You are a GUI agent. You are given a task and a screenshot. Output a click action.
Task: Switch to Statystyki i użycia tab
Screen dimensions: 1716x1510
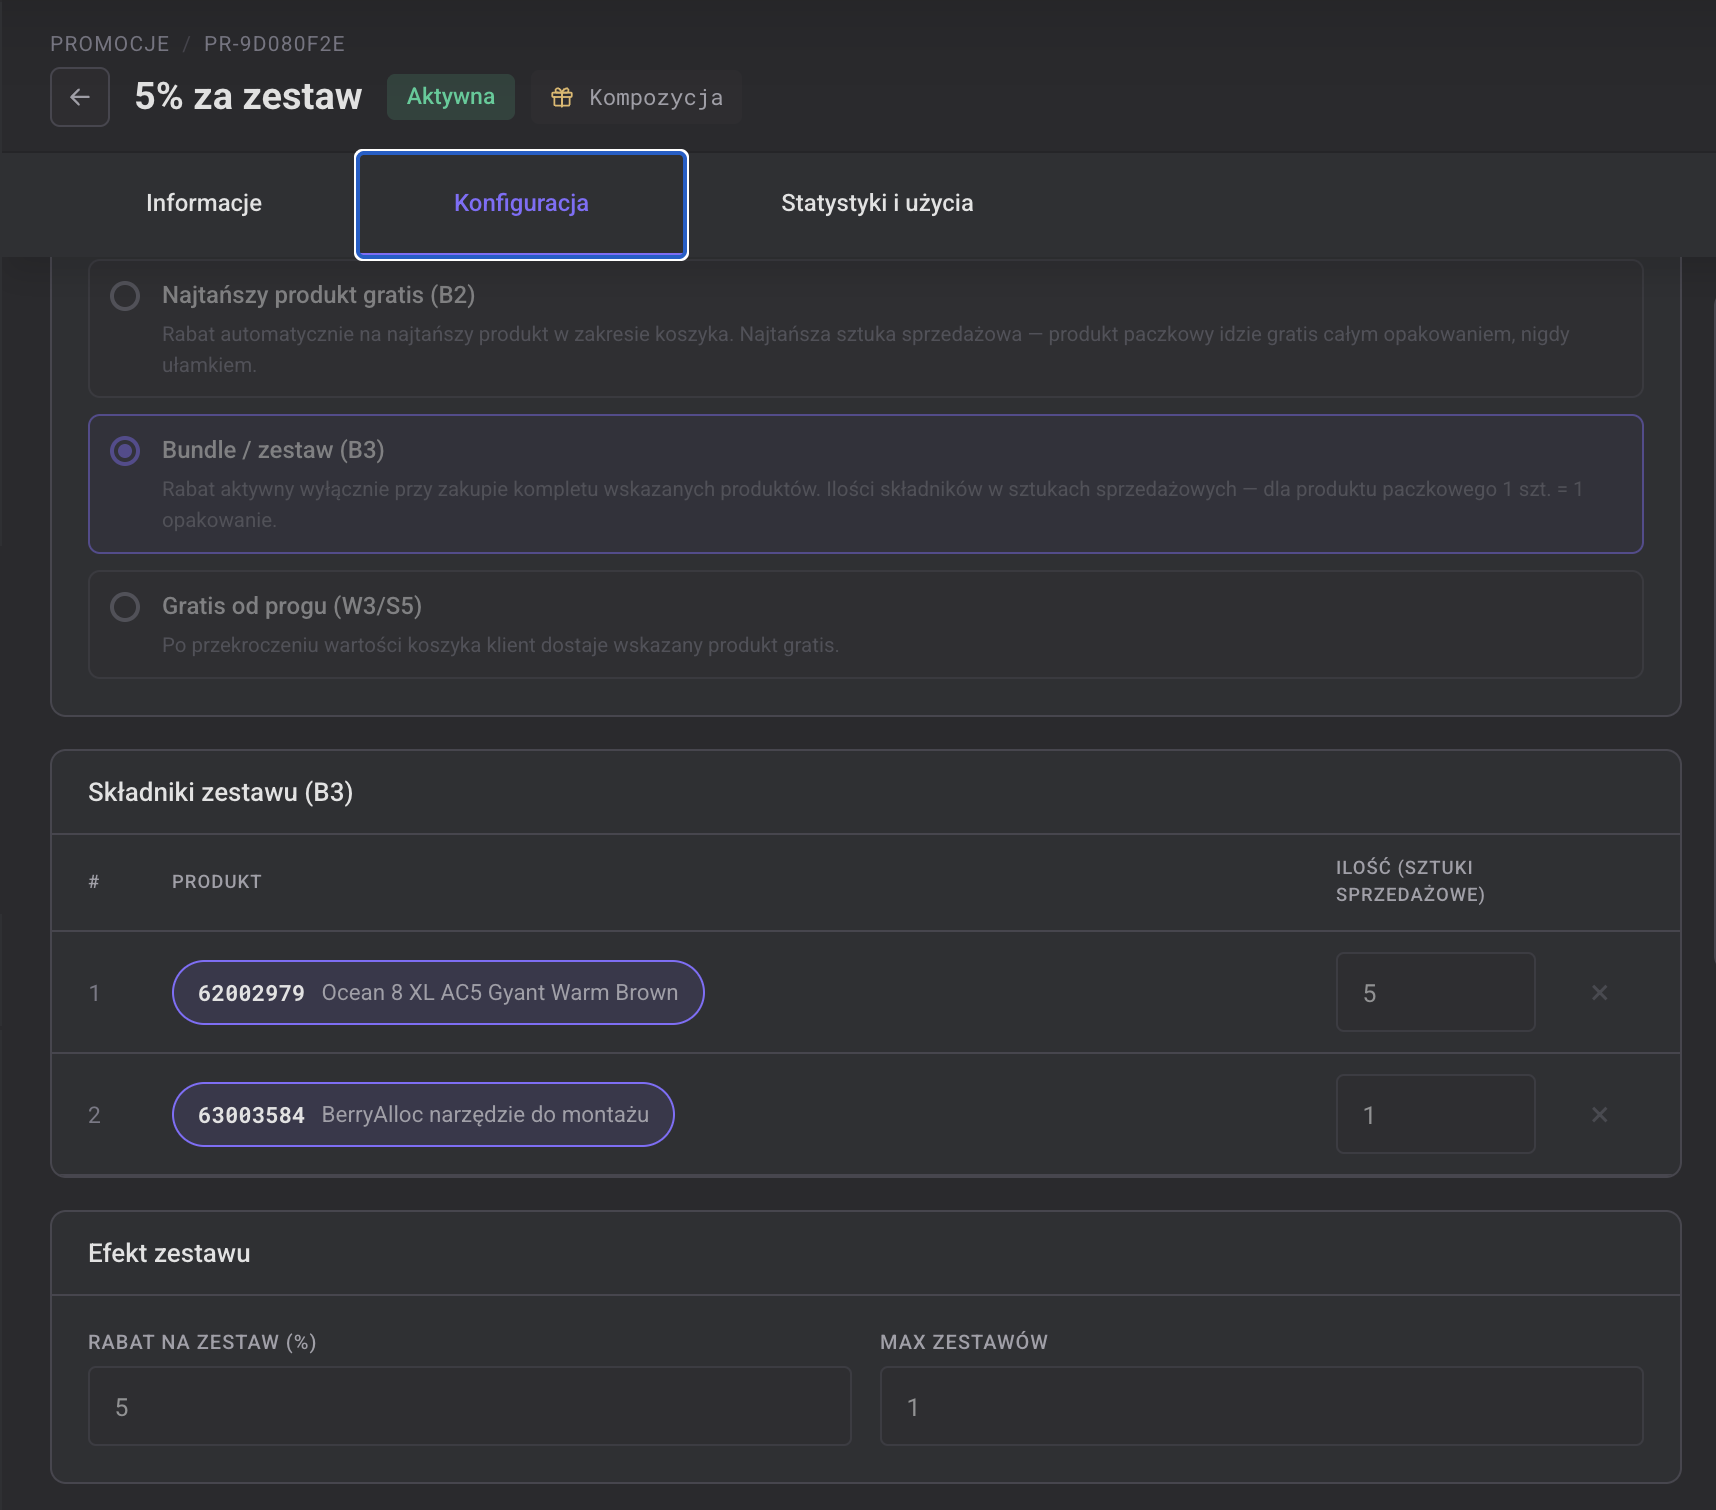(x=877, y=203)
